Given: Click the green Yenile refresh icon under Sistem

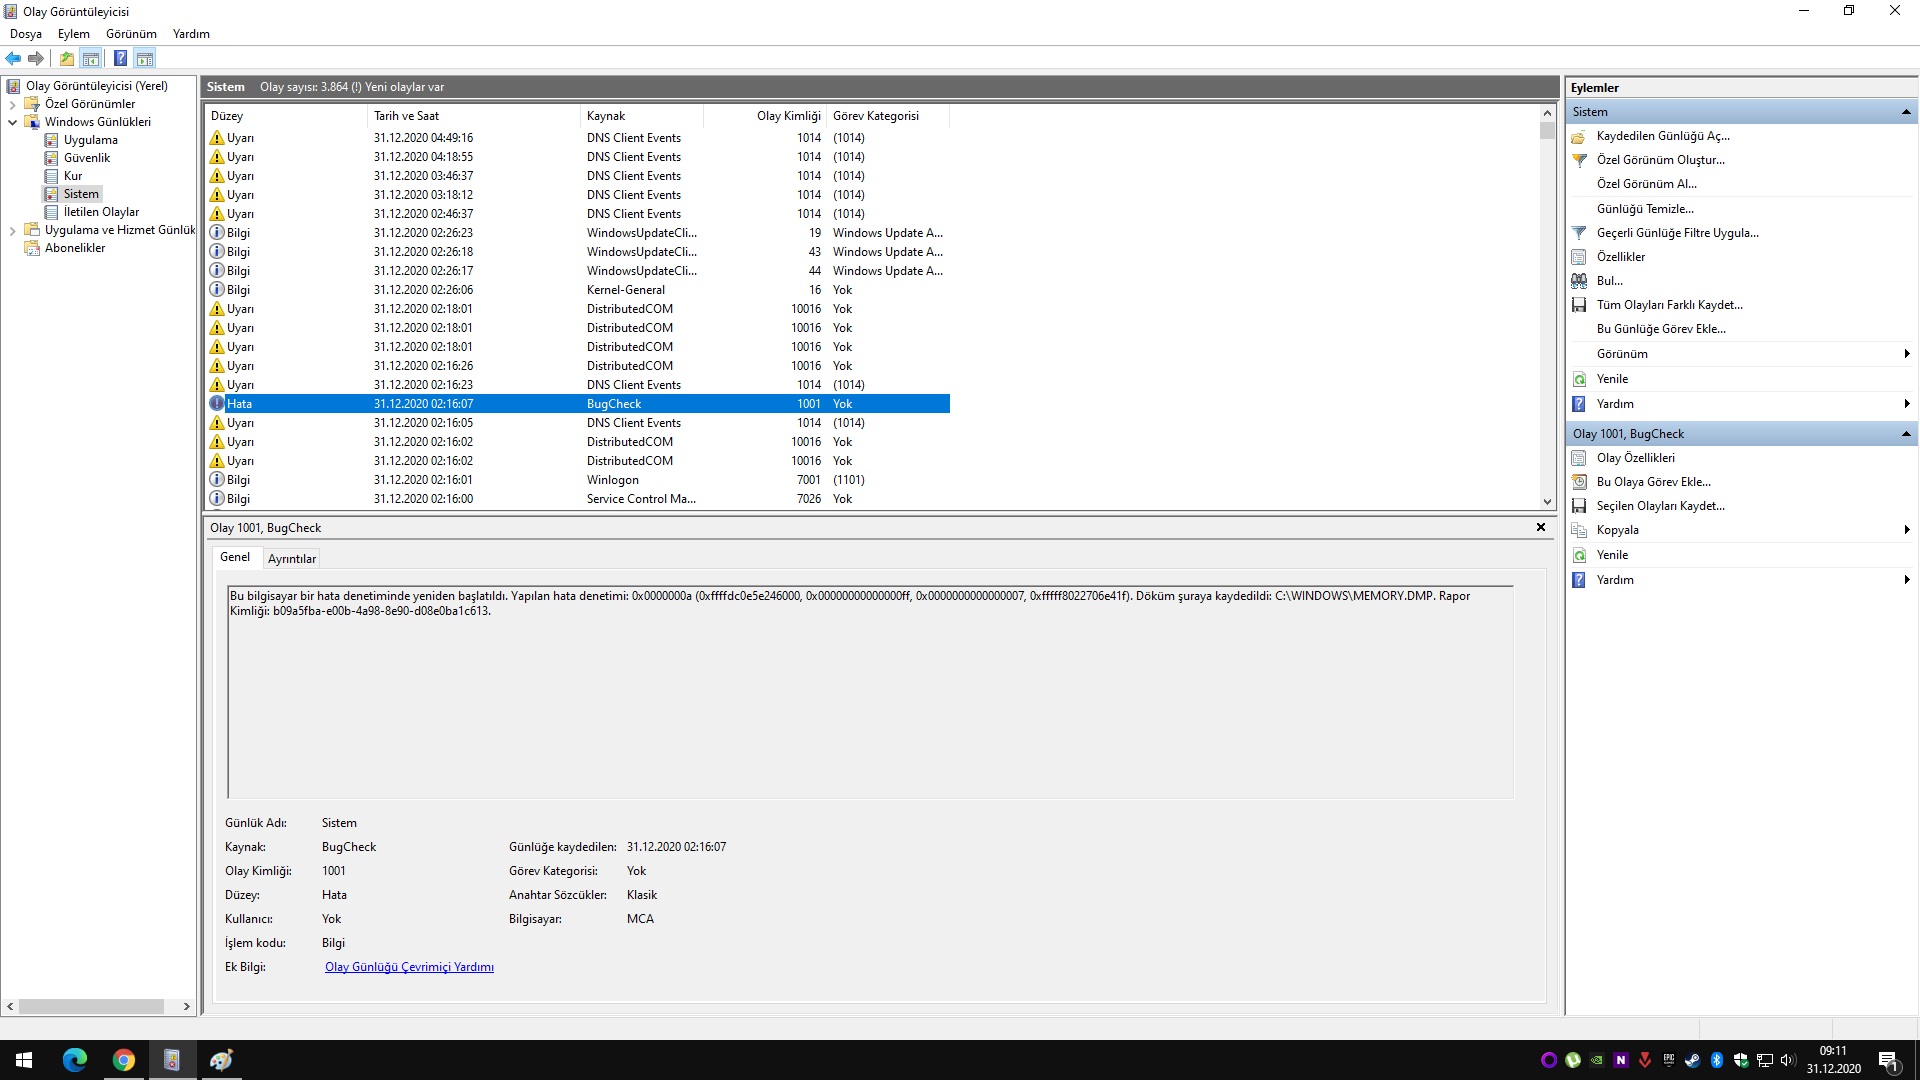Looking at the screenshot, I should pos(1579,379).
